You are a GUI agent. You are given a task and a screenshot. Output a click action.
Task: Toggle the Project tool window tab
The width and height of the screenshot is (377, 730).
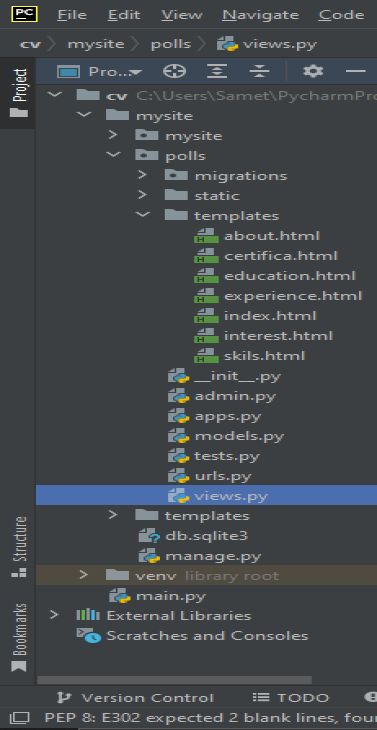click(x=19, y=93)
